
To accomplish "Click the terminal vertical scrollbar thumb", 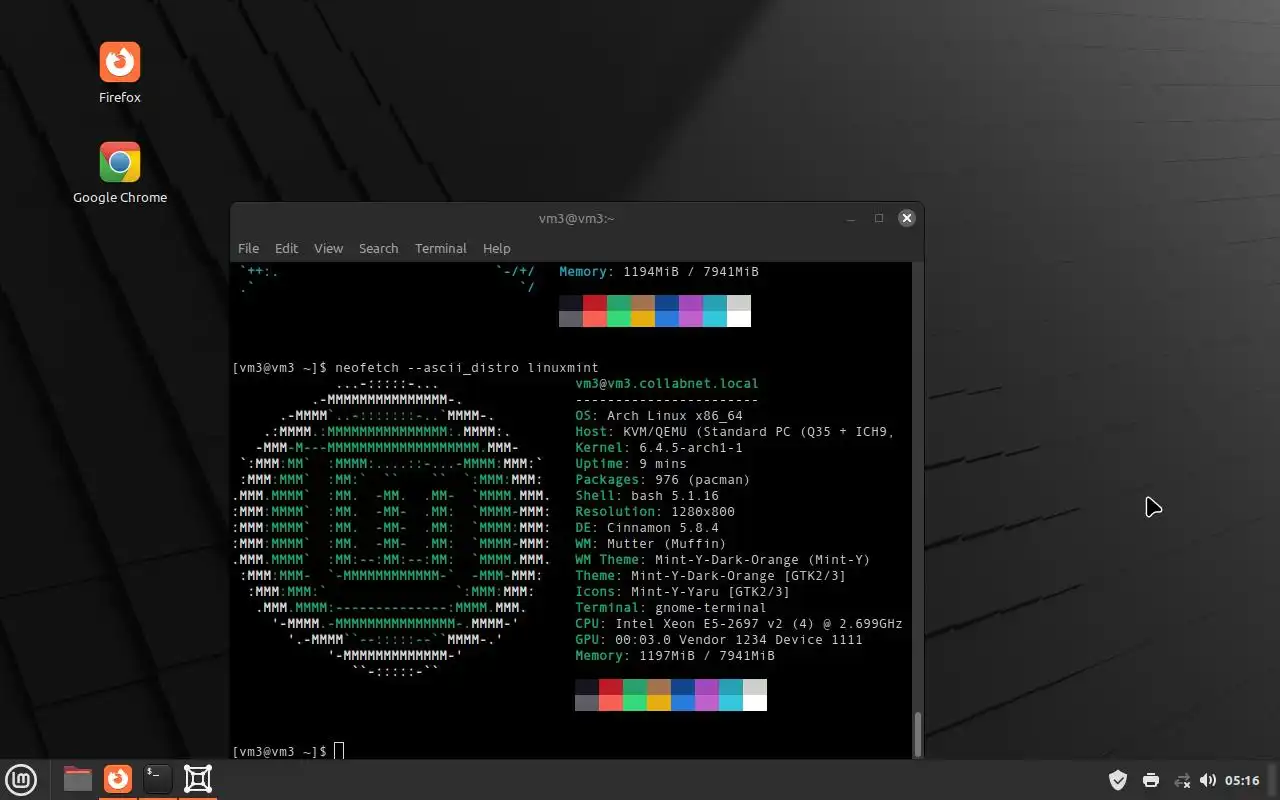I will tap(918, 734).
